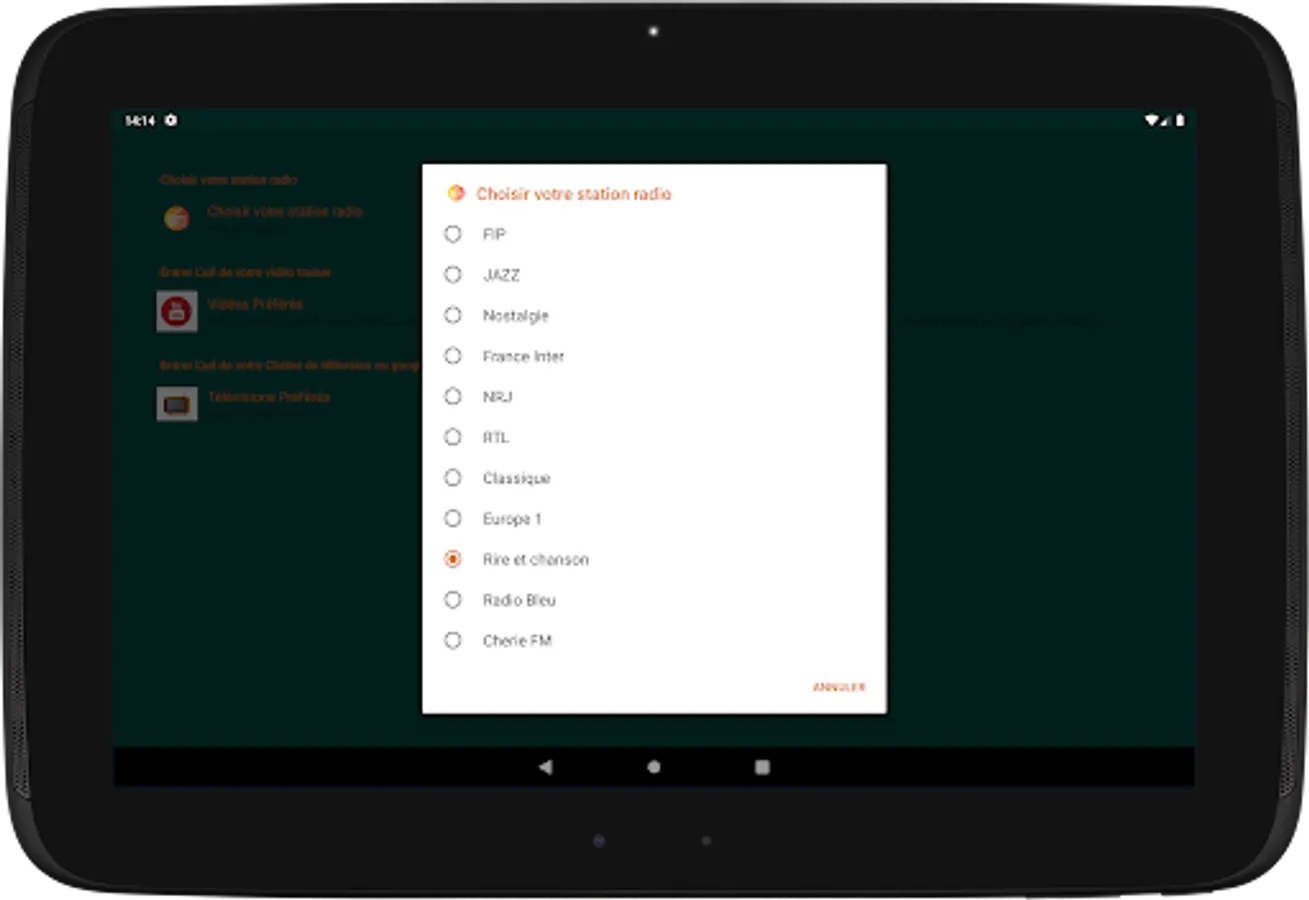Image resolution: width=1309 pixels, height=900 pixels.
Task: Tap the Android home navigation button
Action: pos(654,767)
